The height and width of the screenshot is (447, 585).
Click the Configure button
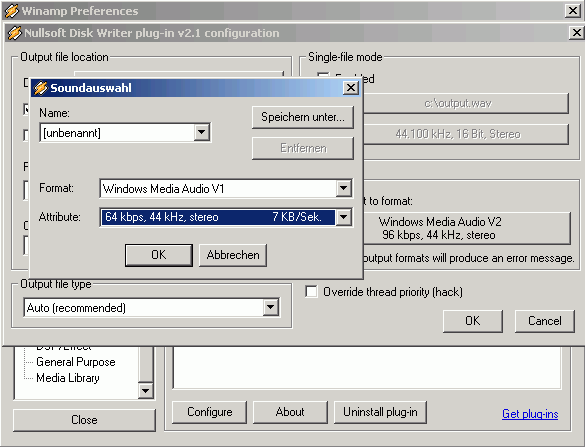pyautogui.click(x=210, y=412)
